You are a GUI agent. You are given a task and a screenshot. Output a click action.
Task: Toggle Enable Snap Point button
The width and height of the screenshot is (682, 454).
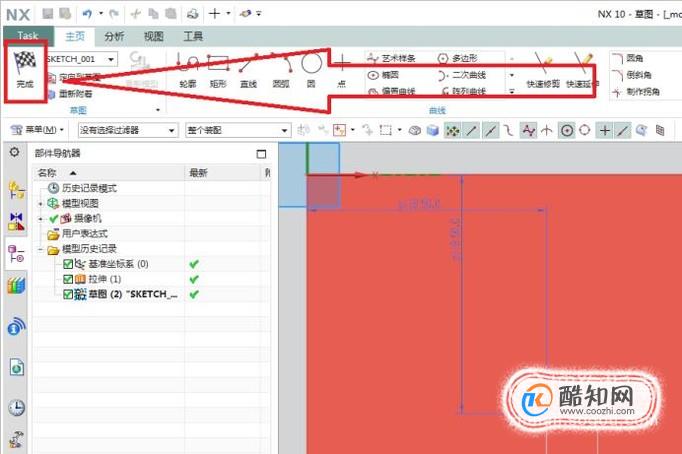pos(452,130)
